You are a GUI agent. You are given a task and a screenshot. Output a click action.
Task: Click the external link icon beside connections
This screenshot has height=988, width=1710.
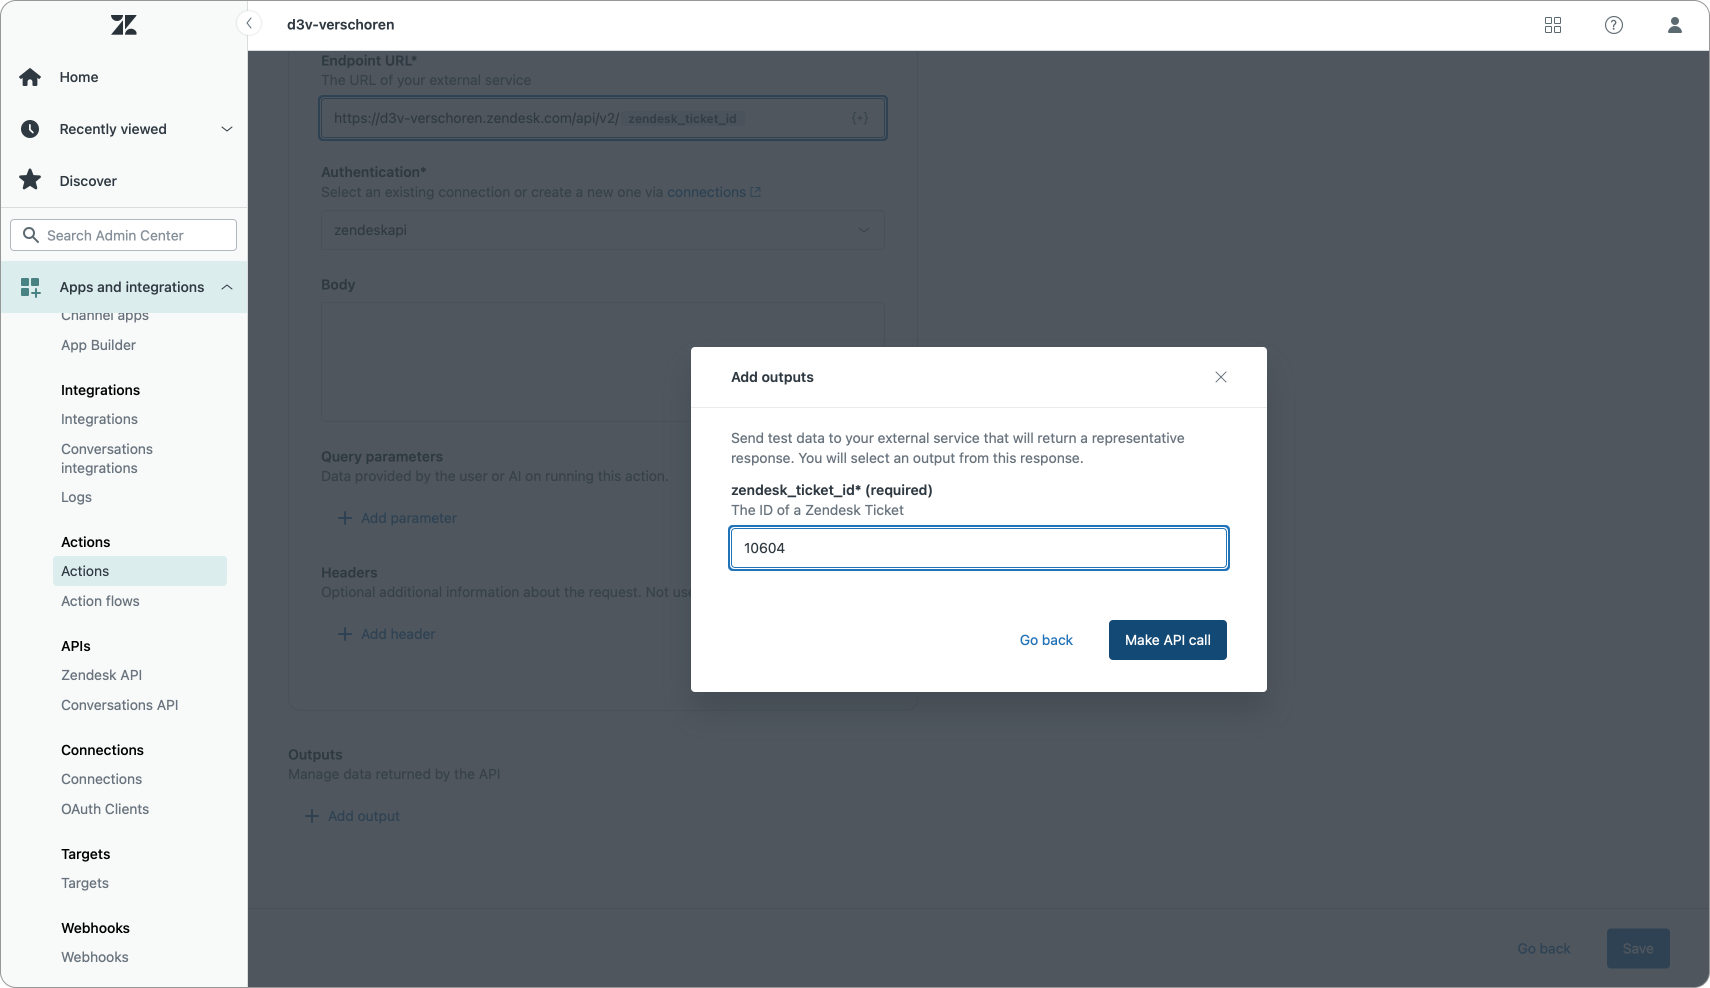[x=756, y=192]
